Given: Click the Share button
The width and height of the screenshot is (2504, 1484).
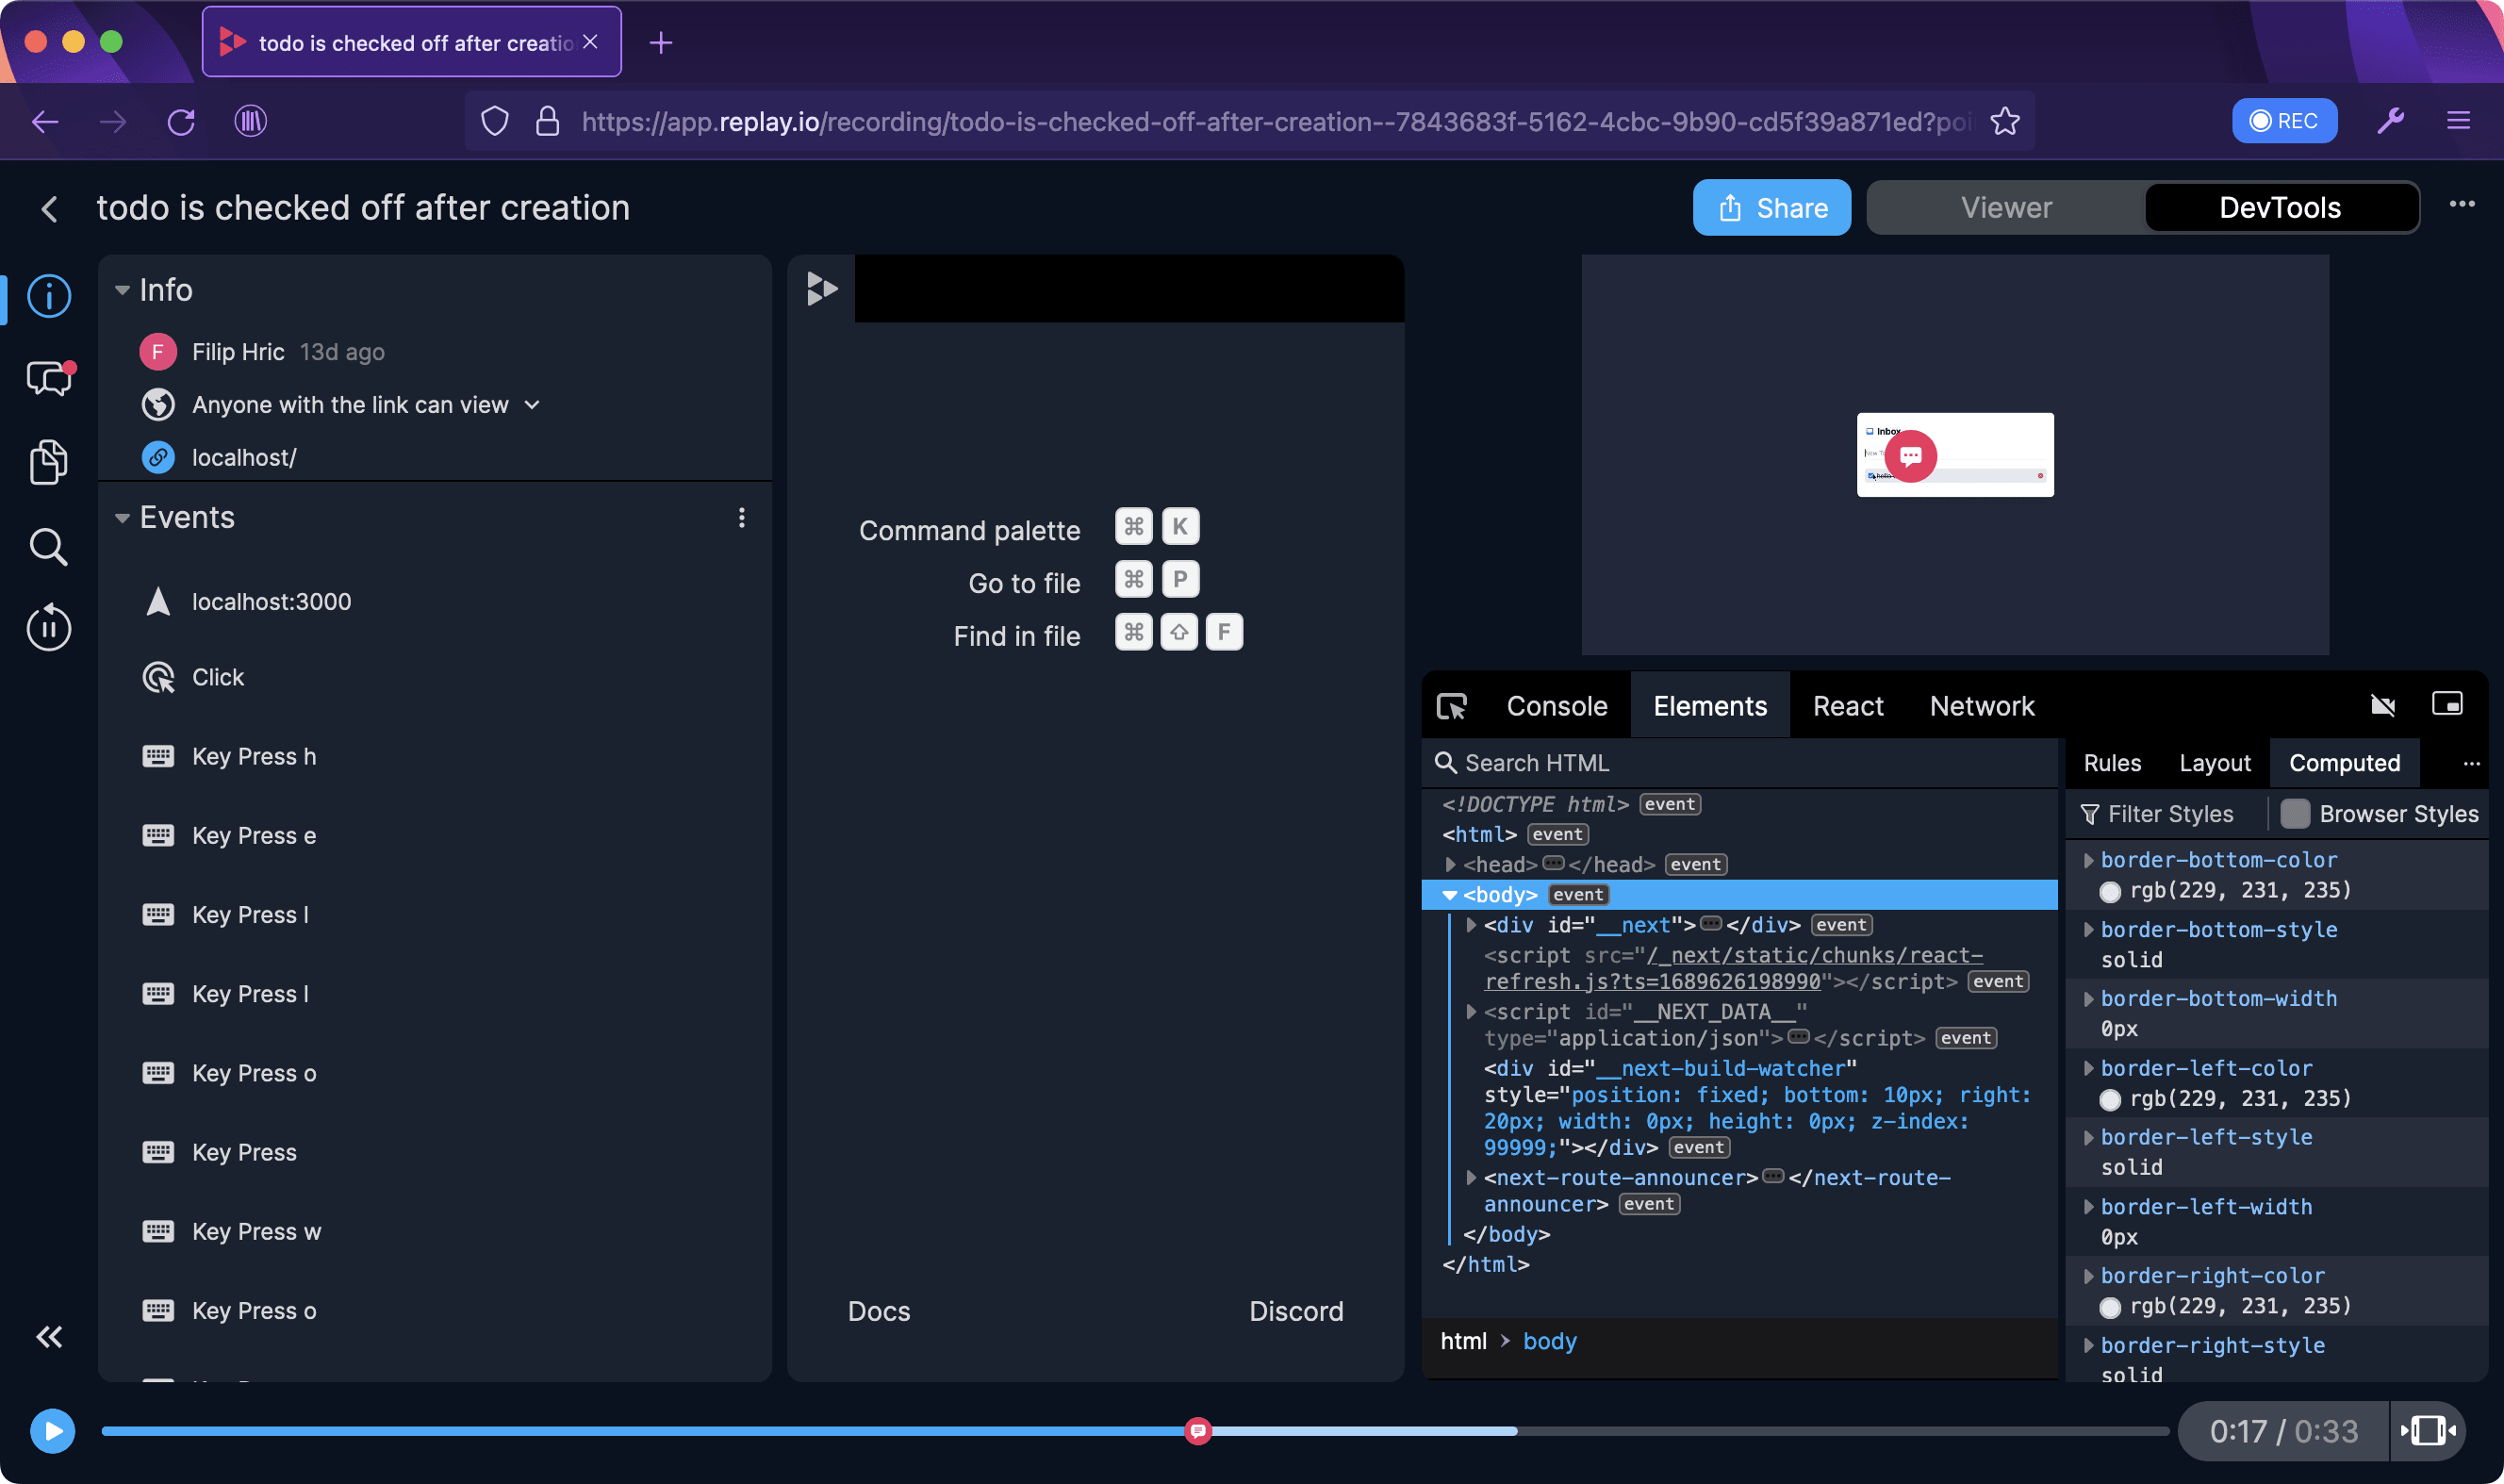Looking at the screenshot, I should click(1771, 208).
